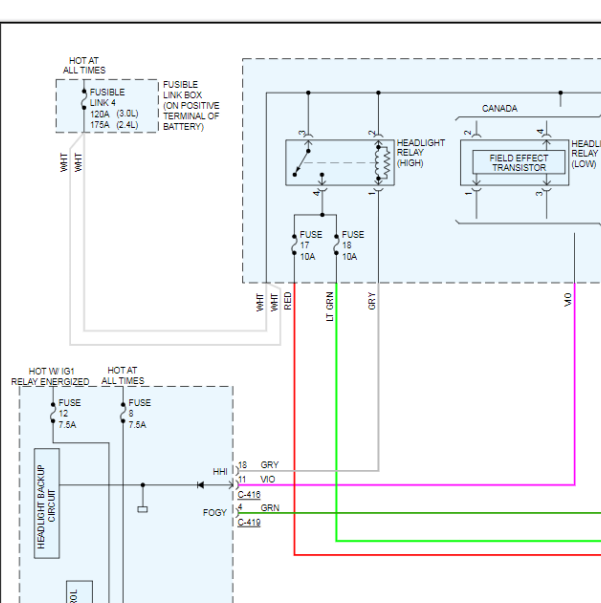Click the FOGY terminal label
The width and height of the screenshot is (601, 603).
tap(215, 512)
